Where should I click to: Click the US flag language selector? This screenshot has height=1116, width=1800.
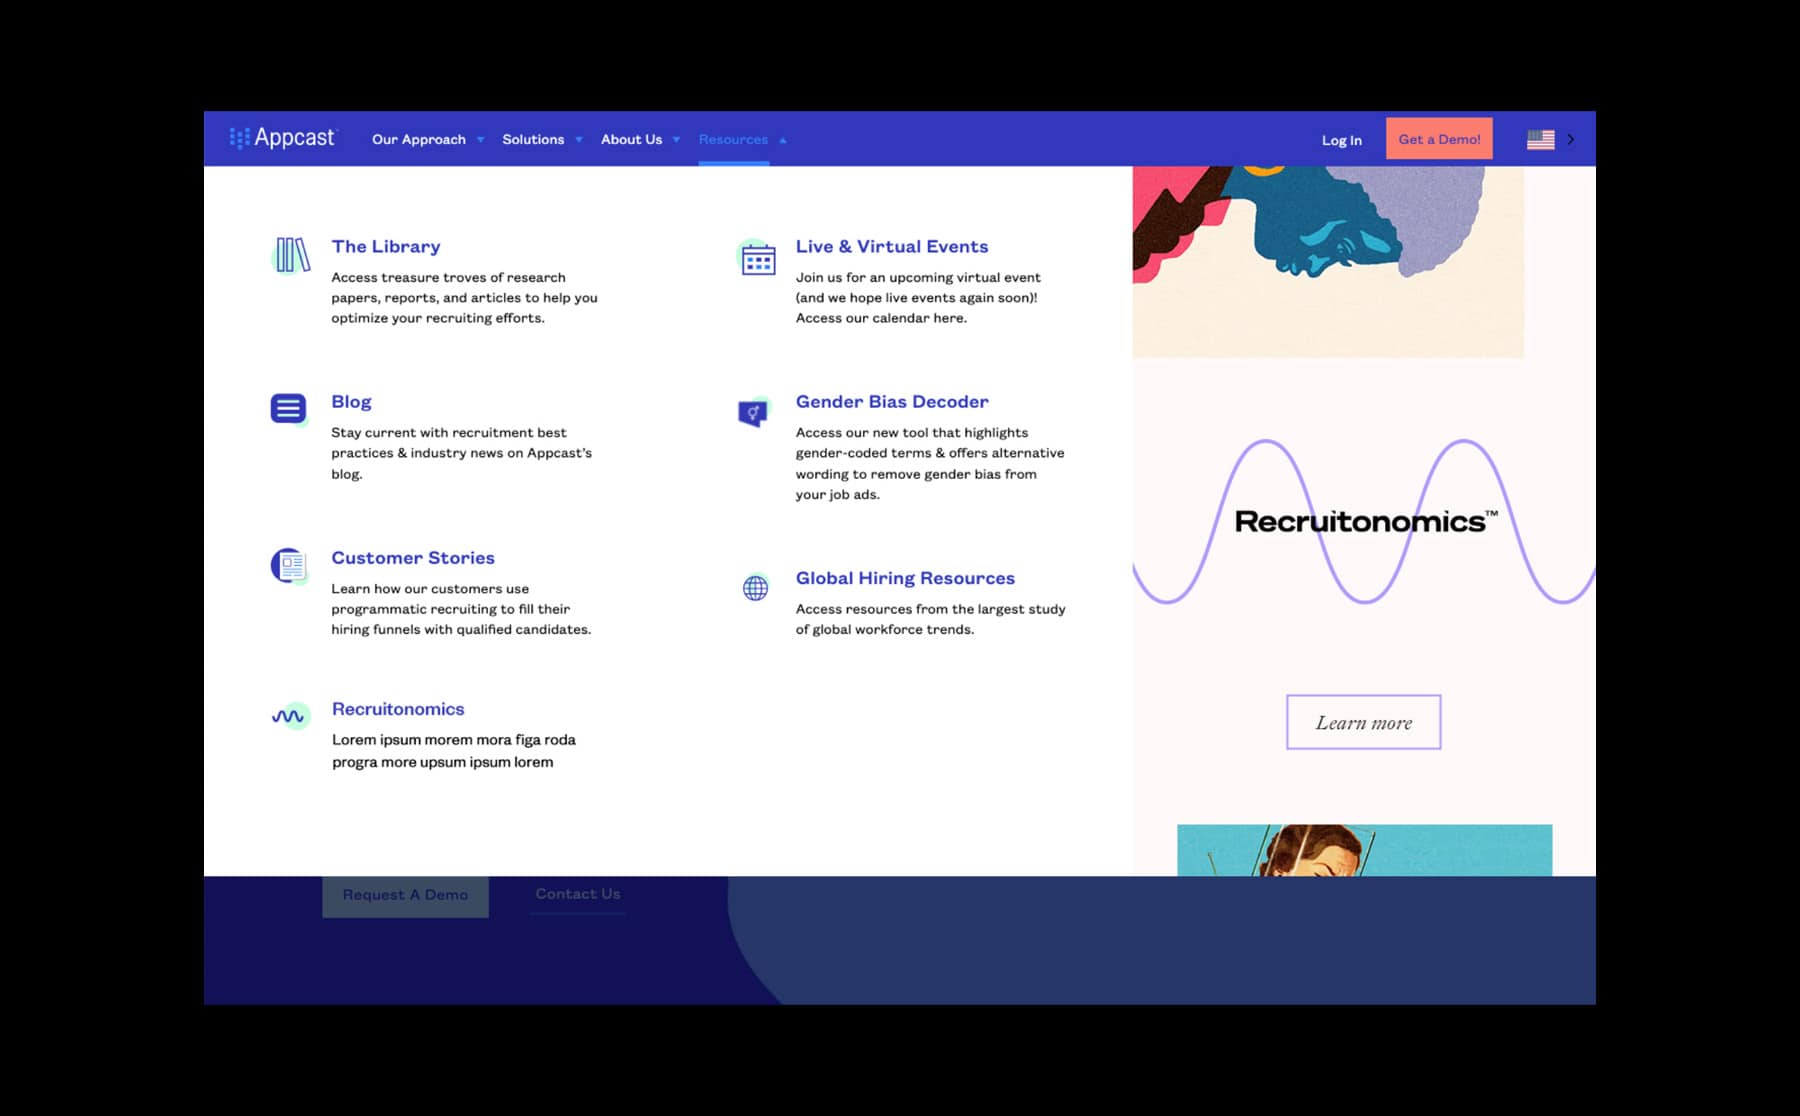click(x=1542, y=139)
